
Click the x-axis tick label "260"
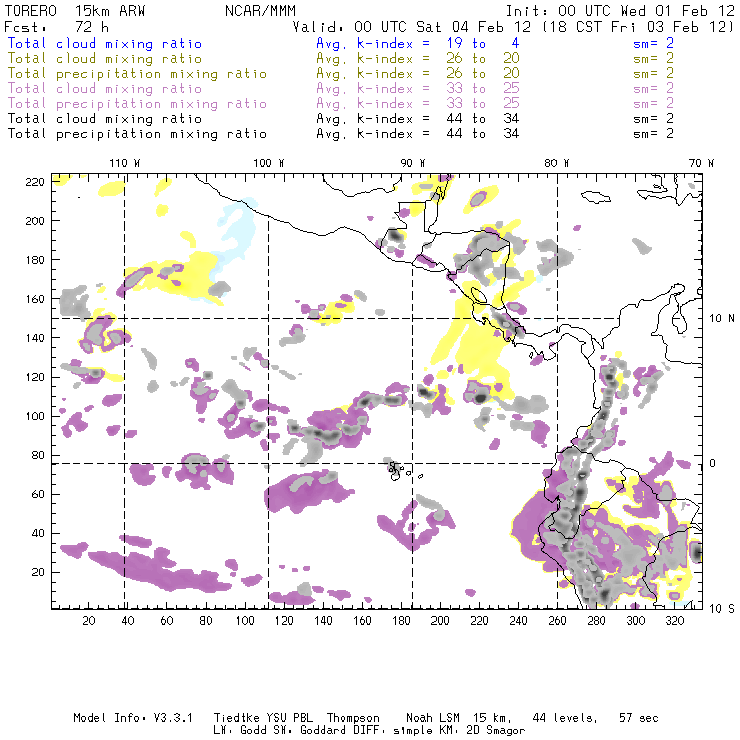(x=557, y=621)
